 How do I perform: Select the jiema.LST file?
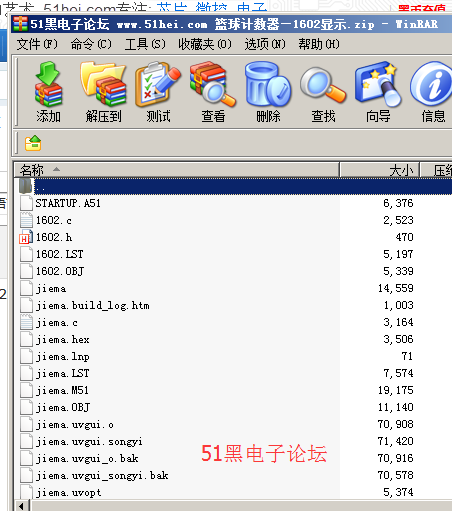point(62,374)
